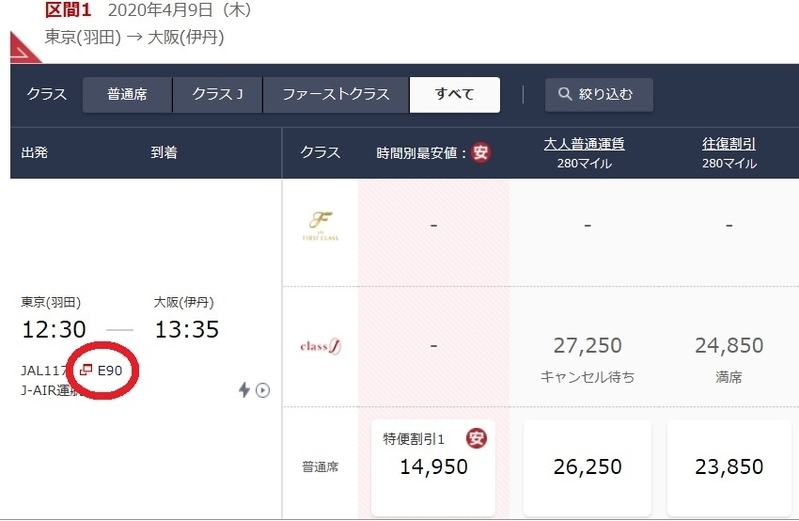Click the red 安 badge in header
Viewport: 799px width, 521px height.
(480, 152)
